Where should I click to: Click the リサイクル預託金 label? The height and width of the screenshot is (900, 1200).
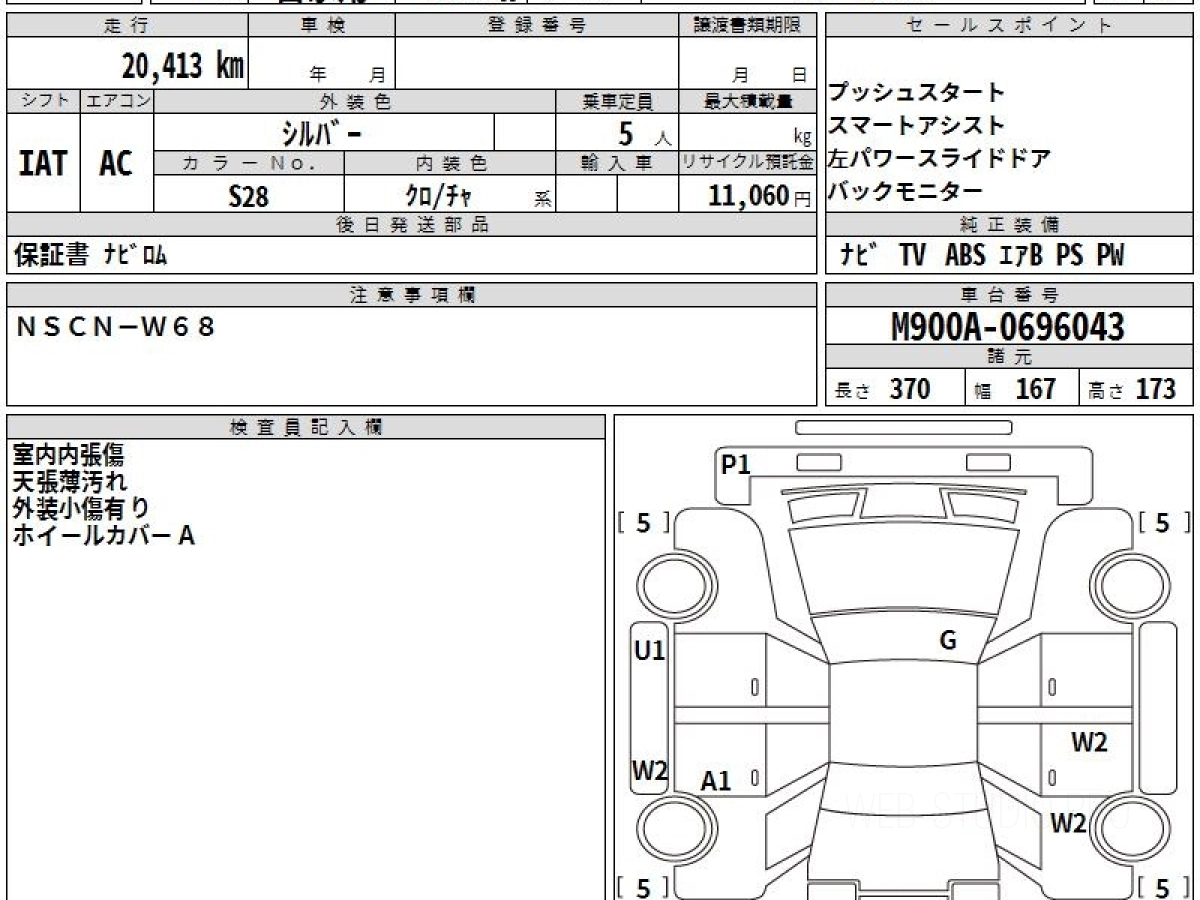[x=747, y=163]
